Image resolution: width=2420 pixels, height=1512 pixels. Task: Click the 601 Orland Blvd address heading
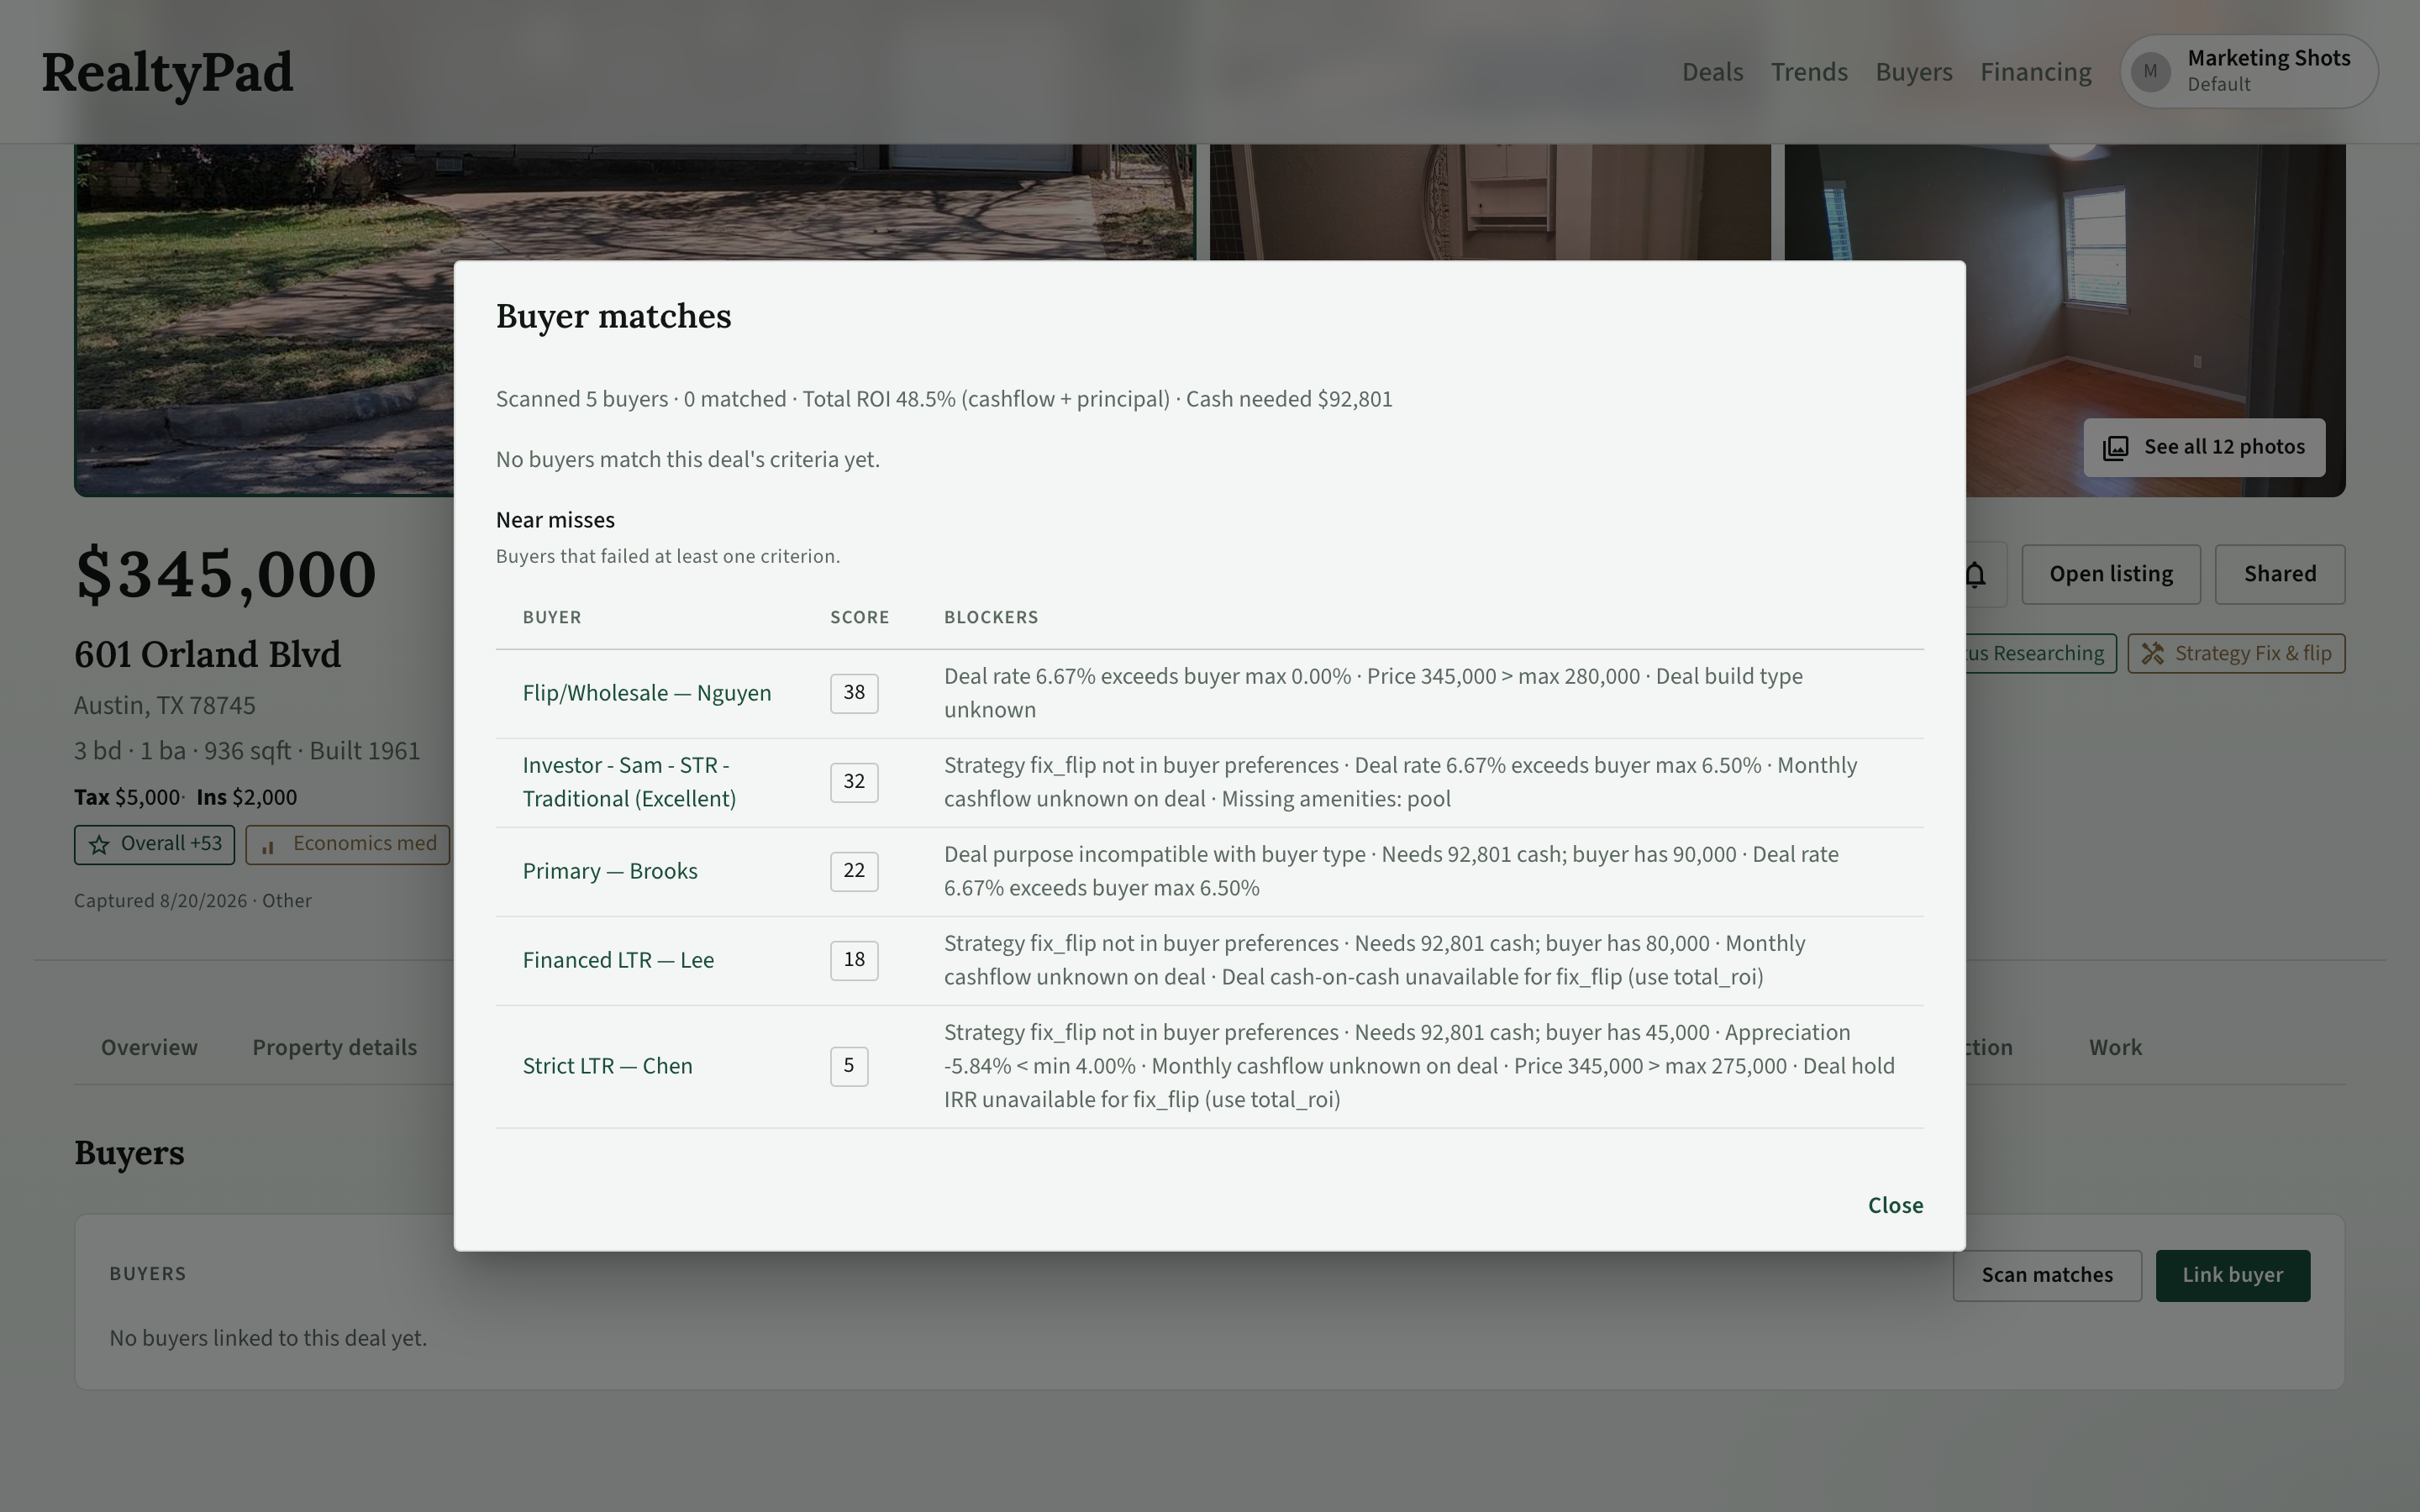208,654
